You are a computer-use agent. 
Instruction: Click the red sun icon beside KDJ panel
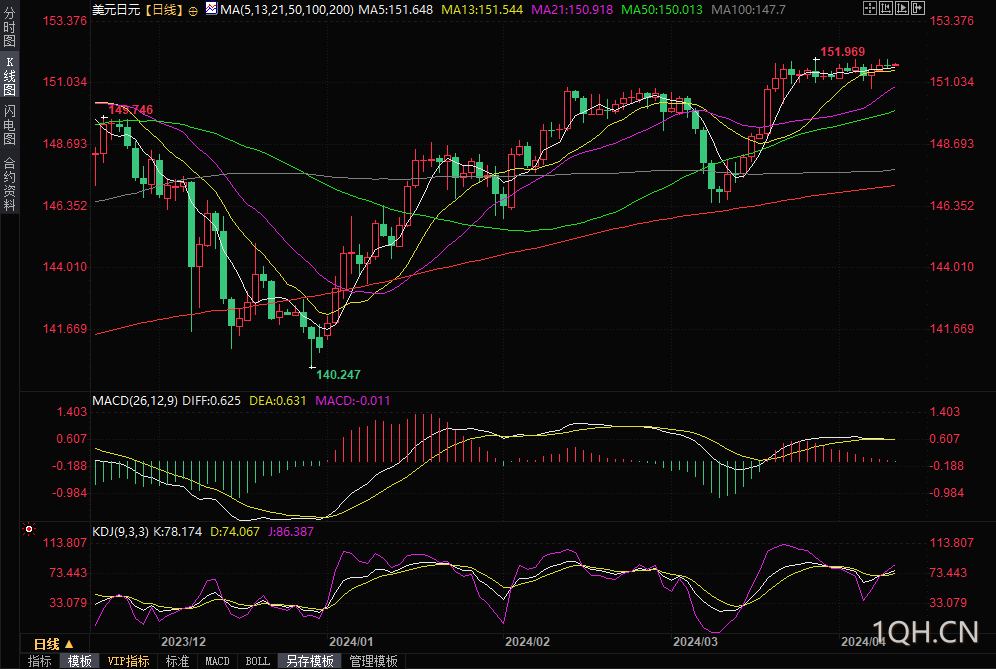click(x=29, y=529)
